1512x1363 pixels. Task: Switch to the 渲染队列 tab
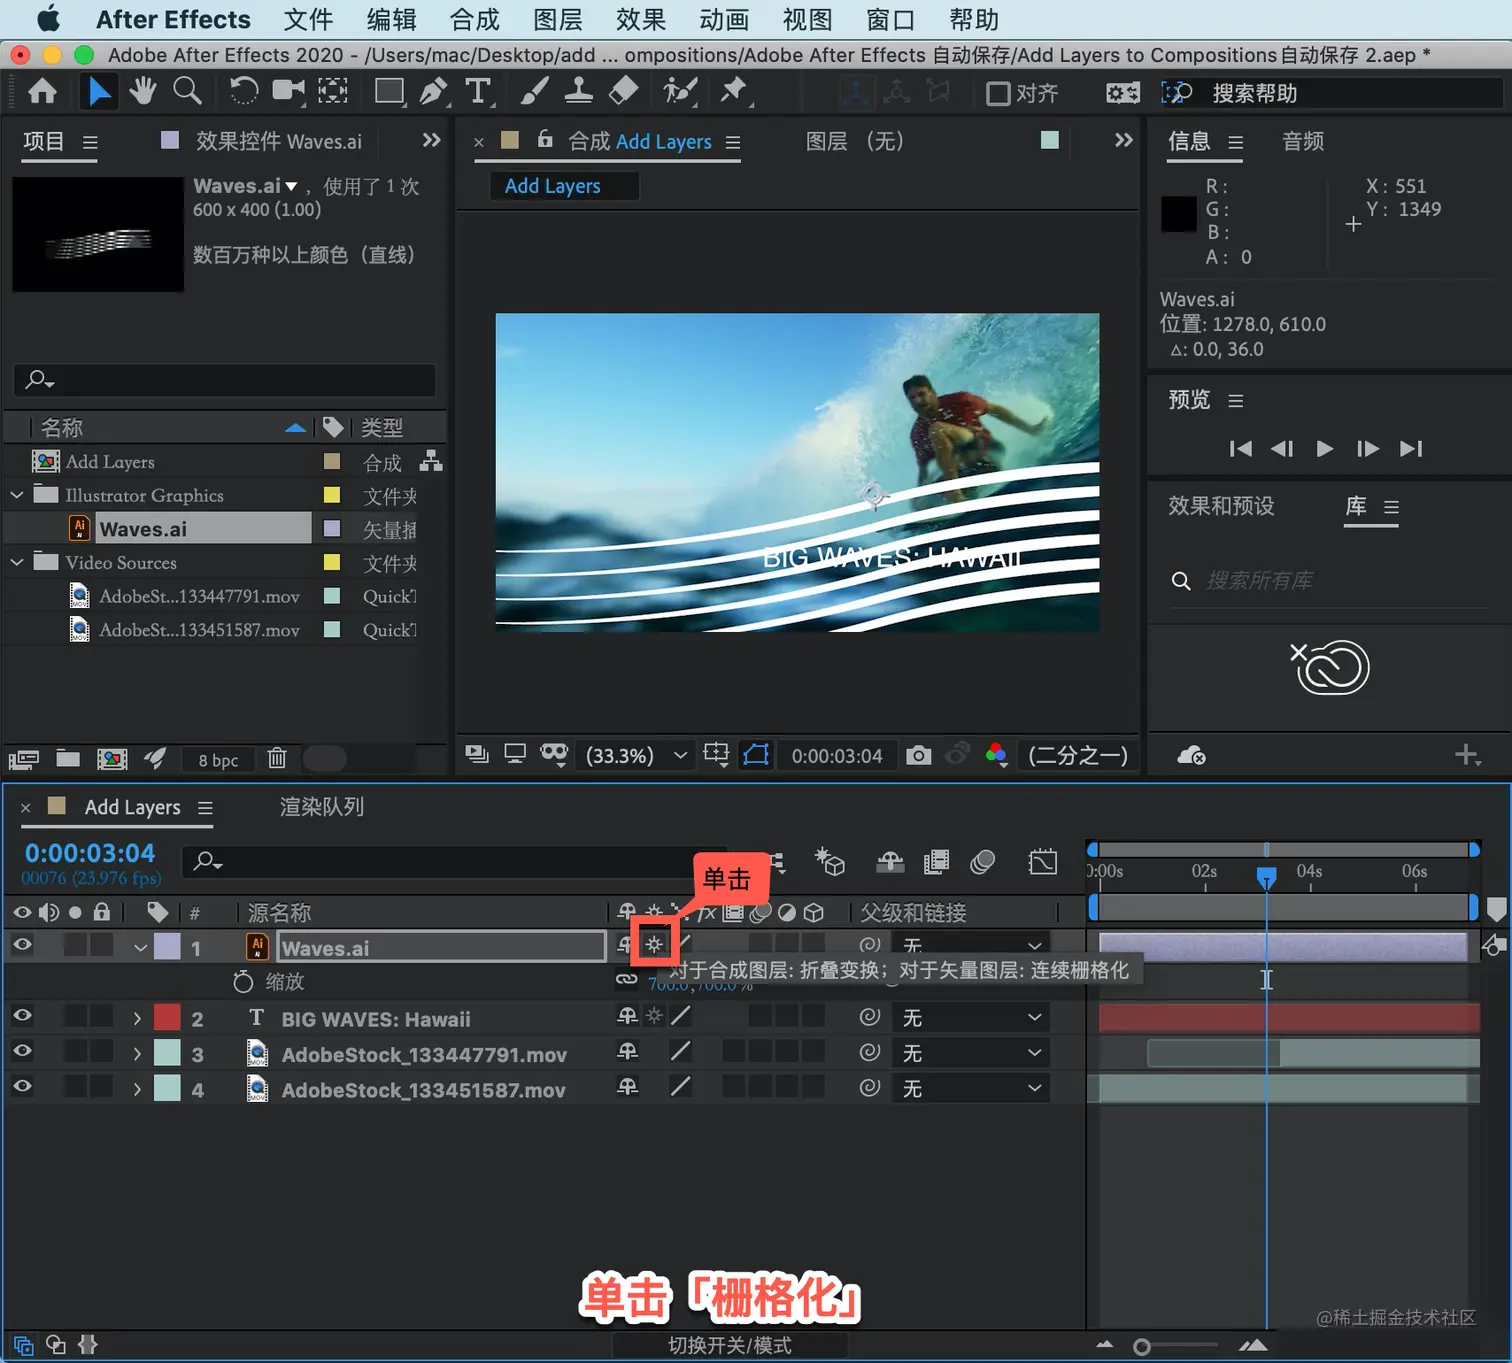tap(321, 807)
